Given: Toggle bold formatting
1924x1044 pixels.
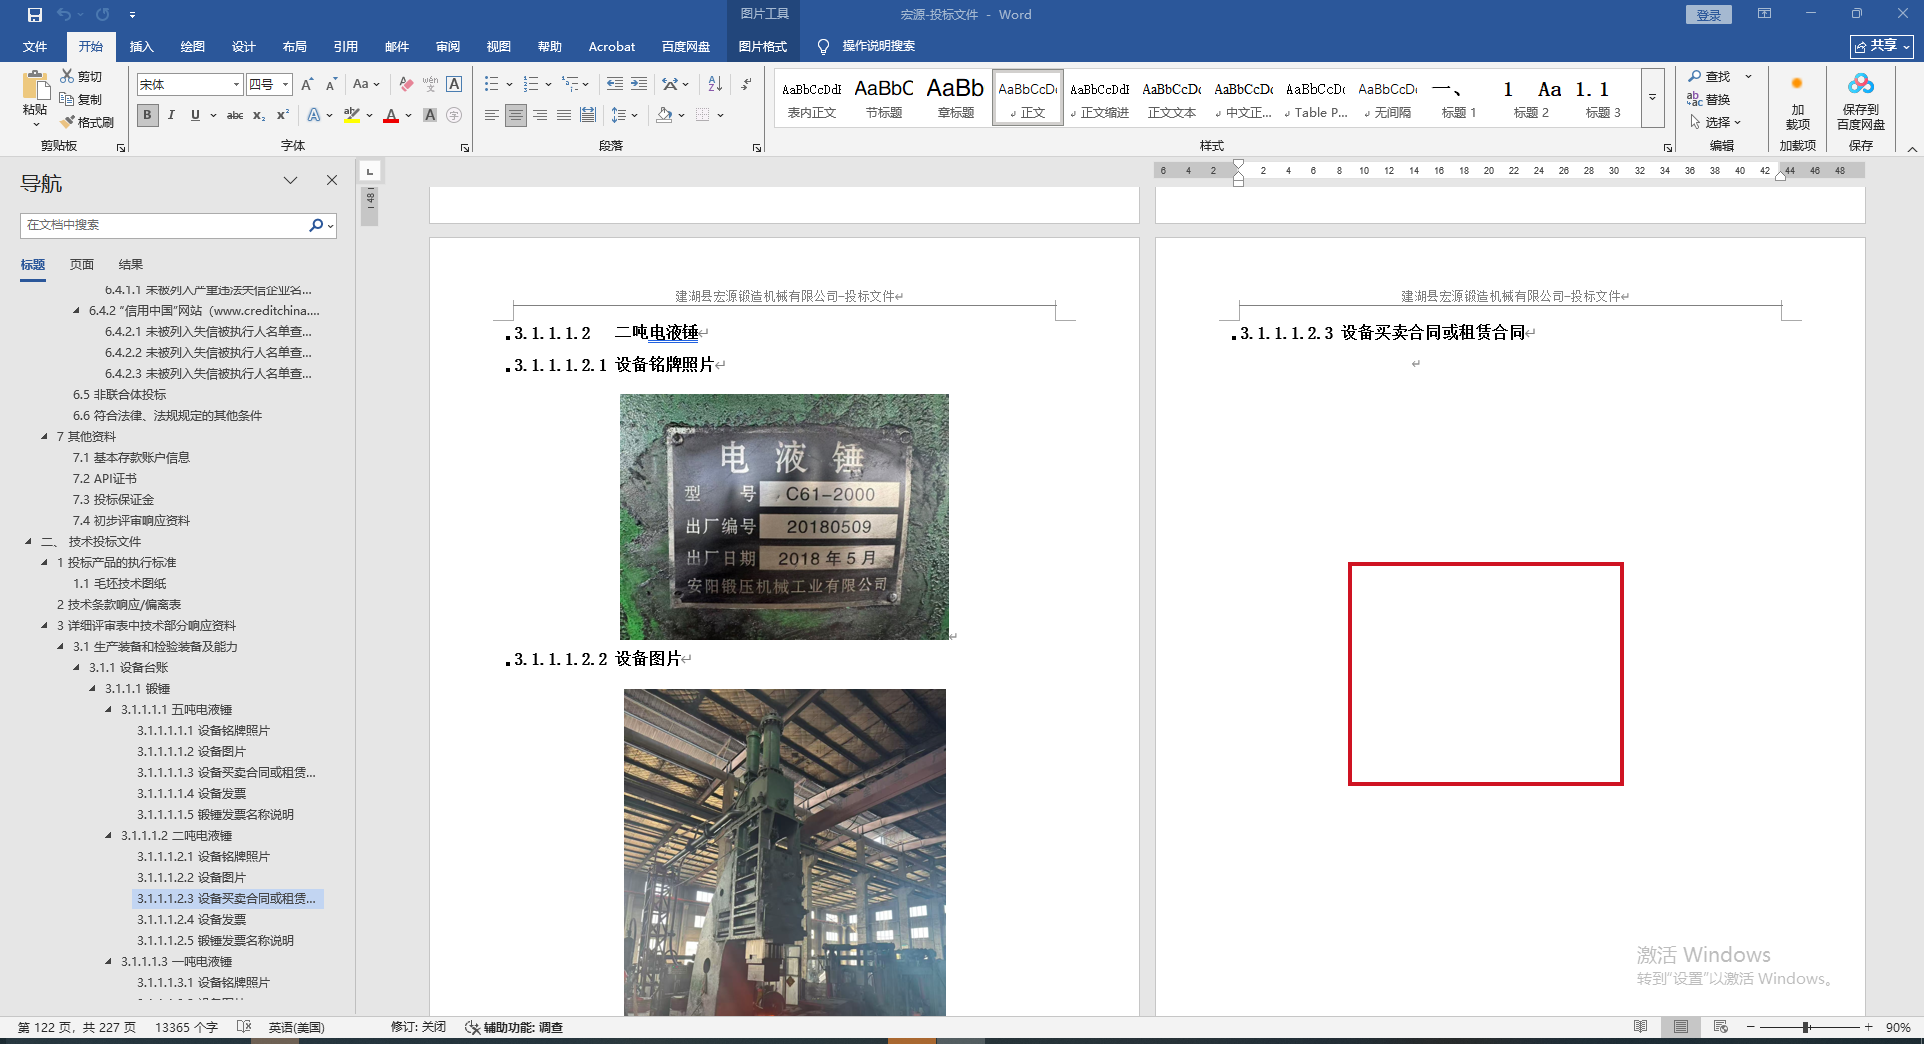Looking at the screenshot, I should 147,115.
